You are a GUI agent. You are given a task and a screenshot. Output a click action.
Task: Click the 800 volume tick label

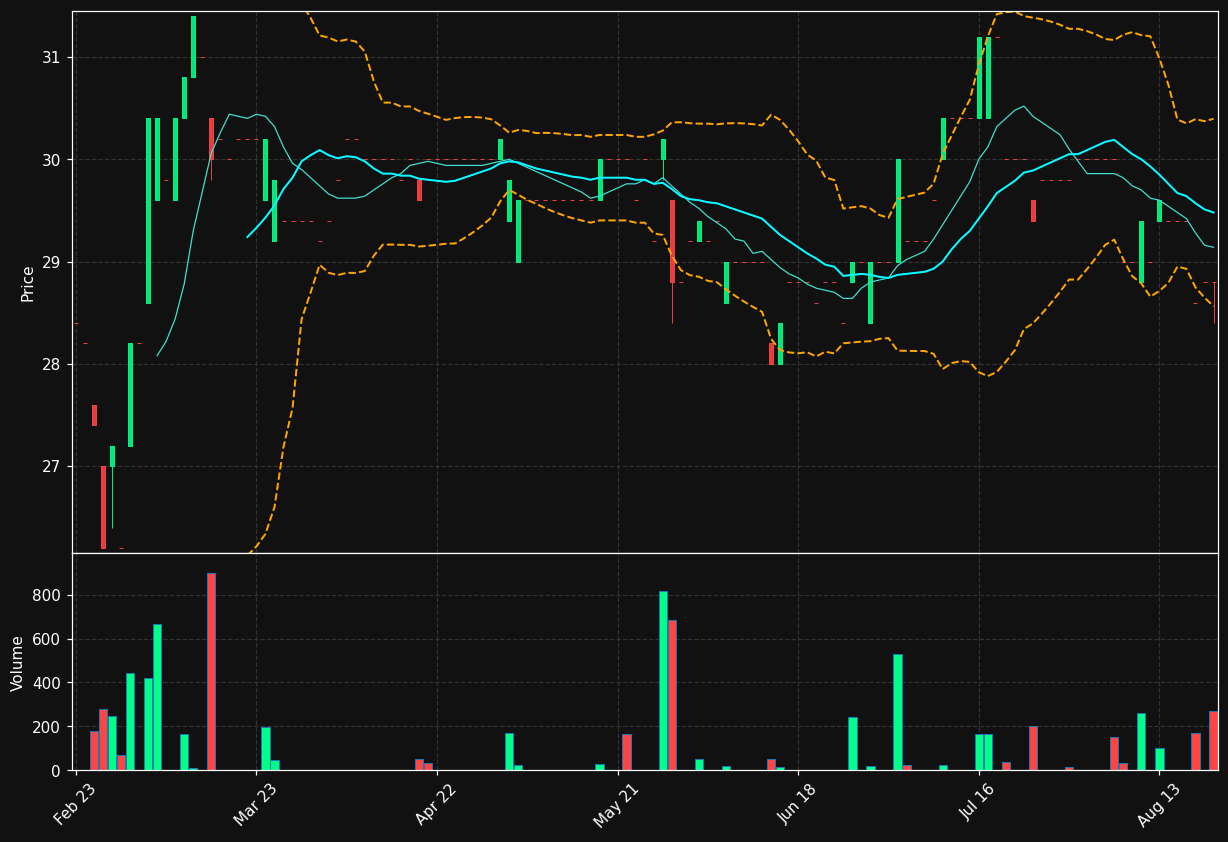pos(47,596)
